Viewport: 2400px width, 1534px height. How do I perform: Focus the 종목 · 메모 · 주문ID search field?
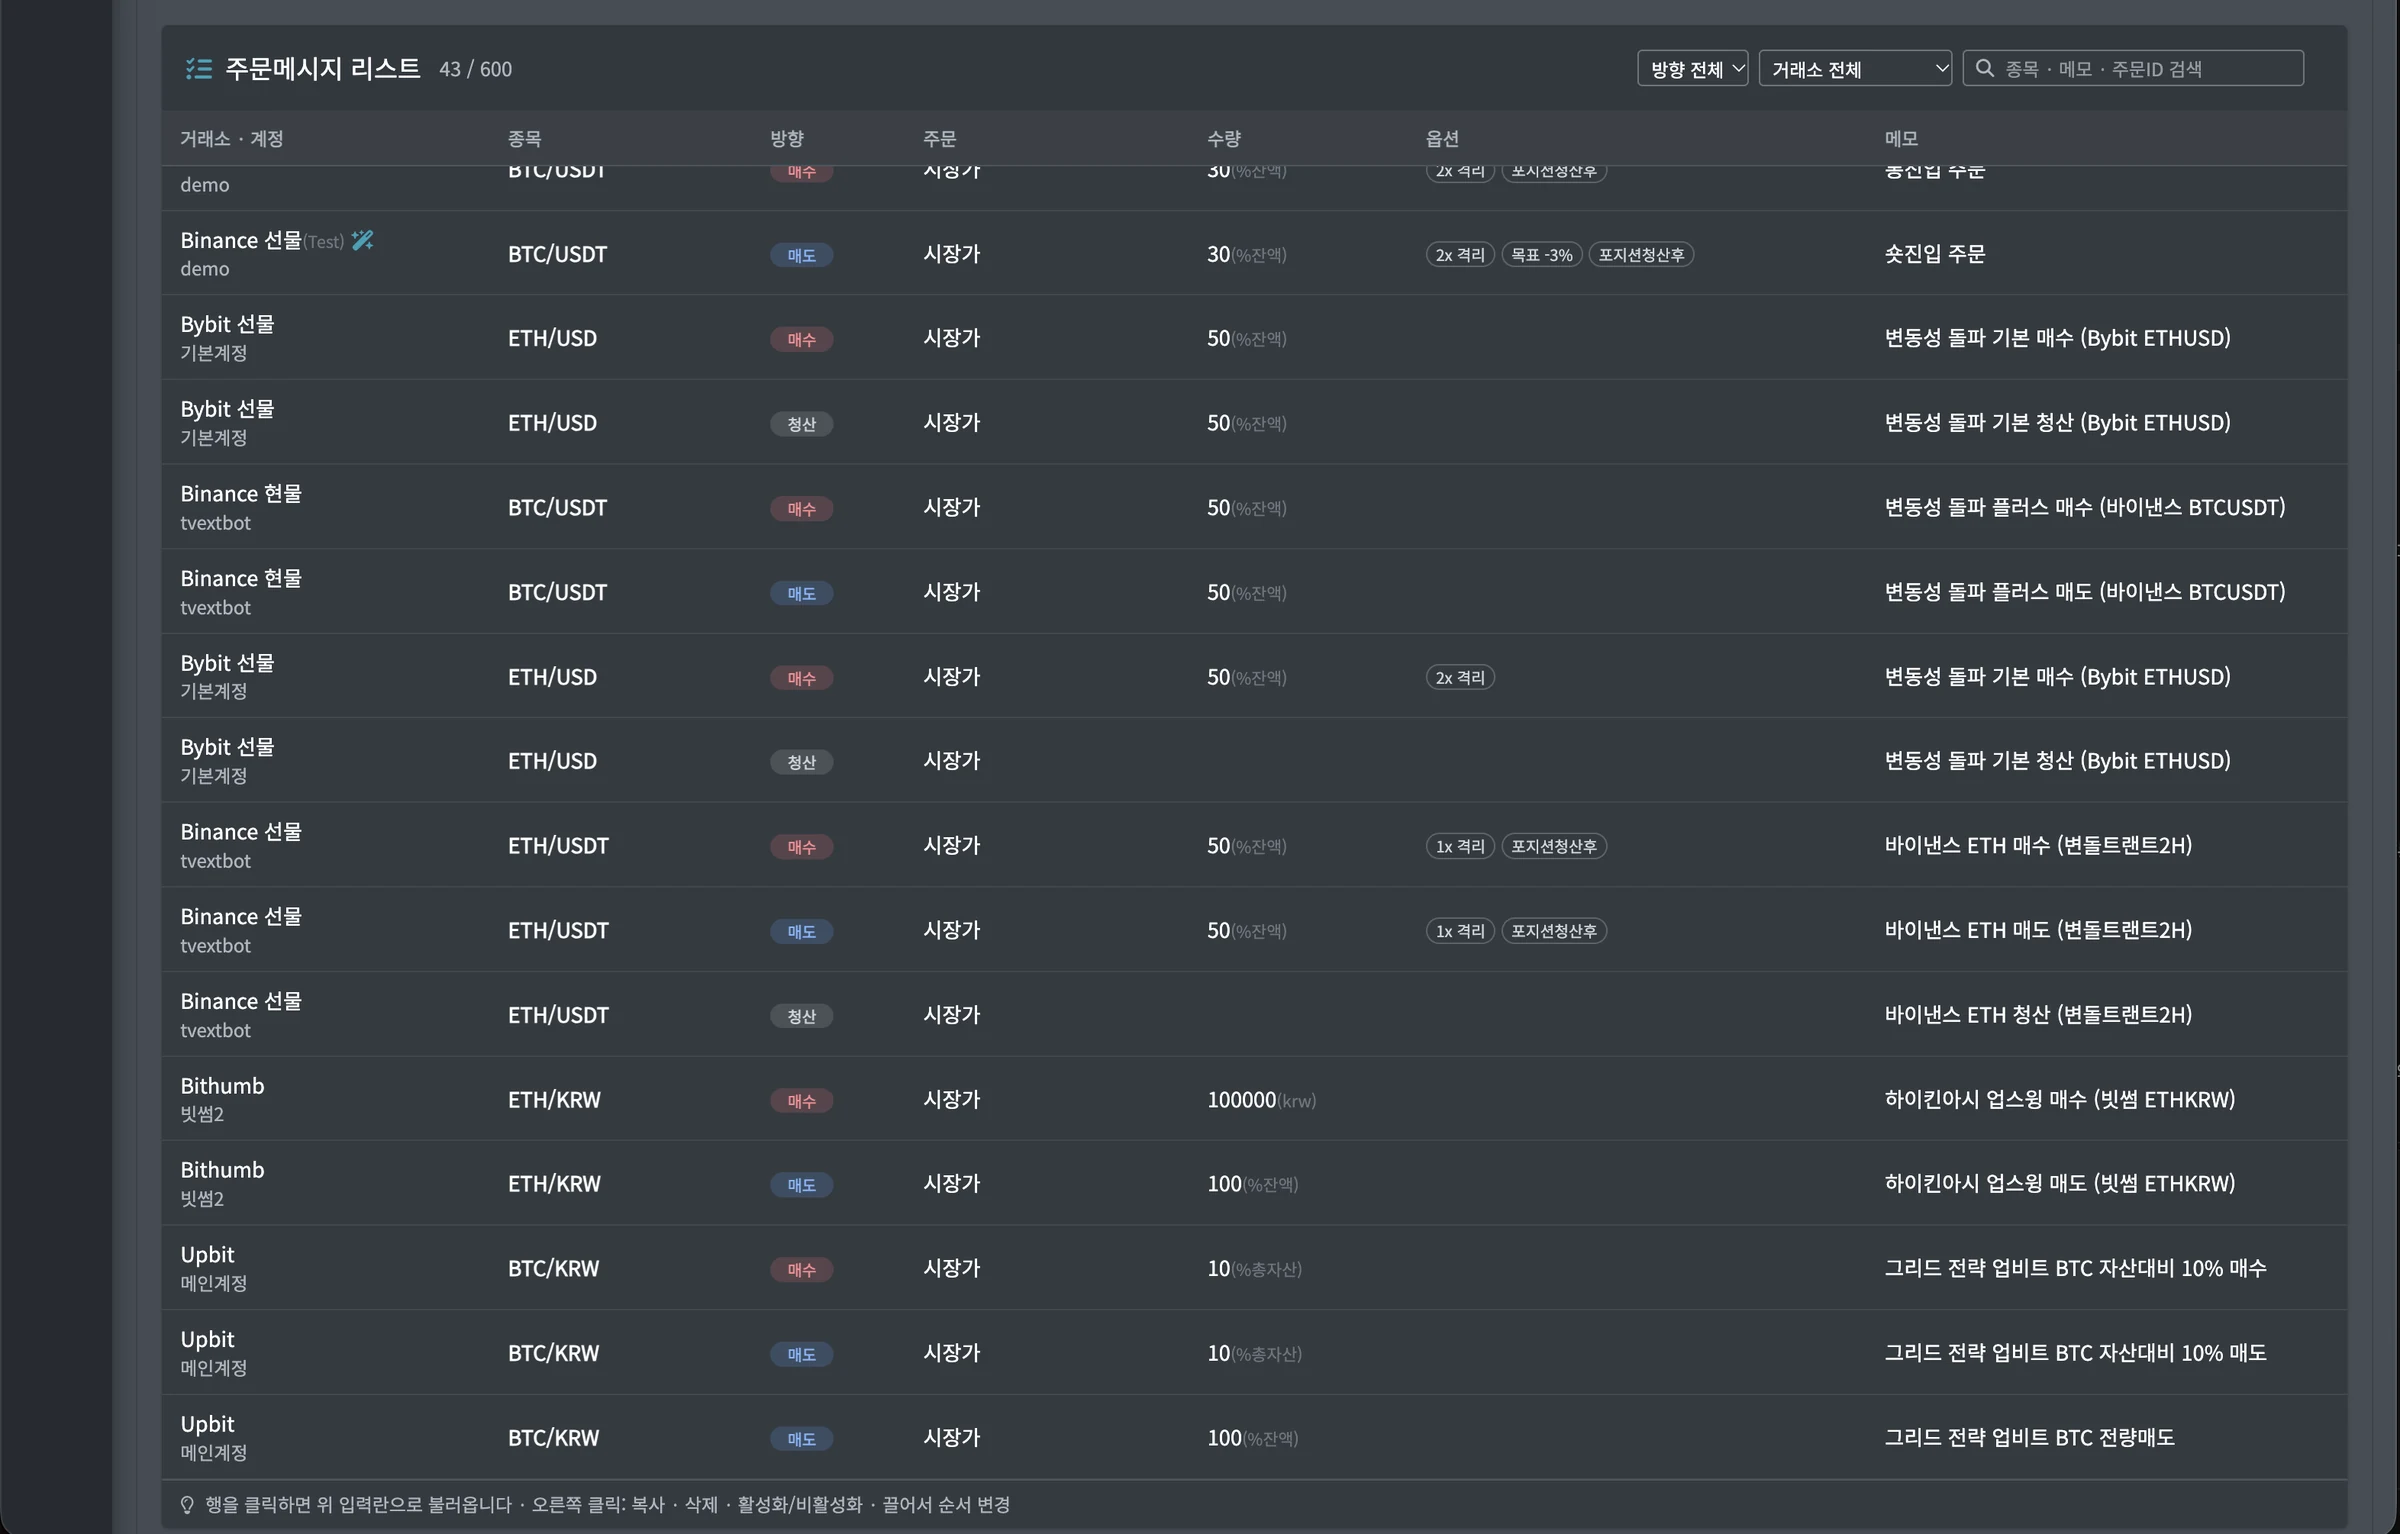click(2133, 68)
